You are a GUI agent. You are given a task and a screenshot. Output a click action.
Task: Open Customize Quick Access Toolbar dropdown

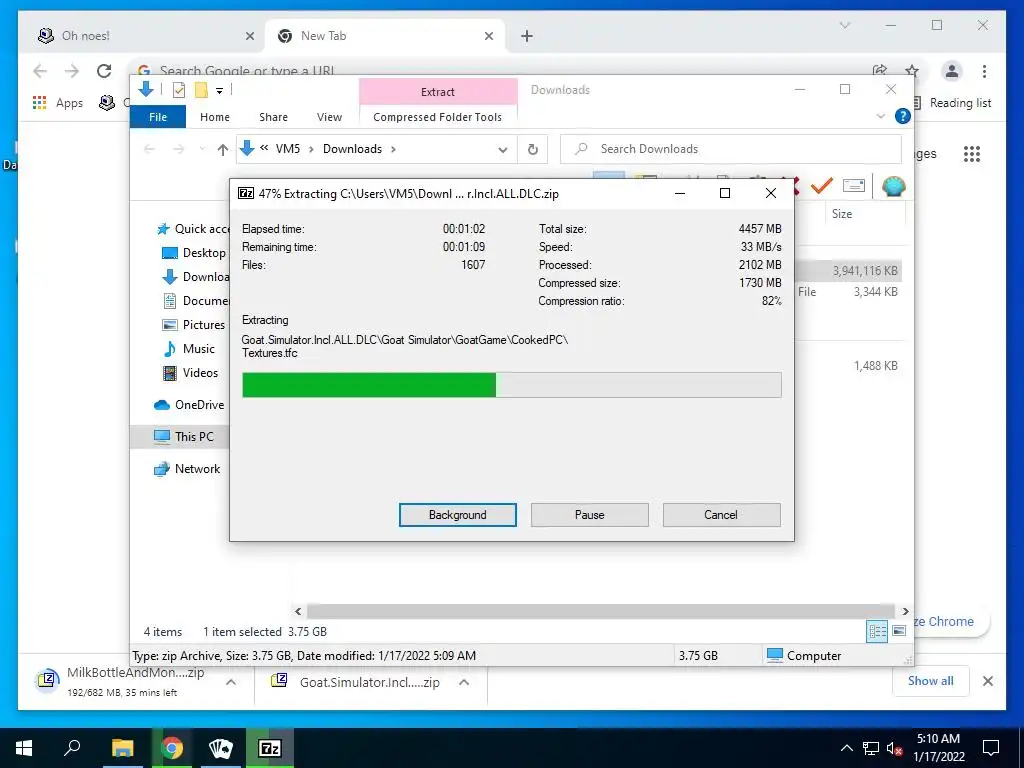tap(219, 90)
